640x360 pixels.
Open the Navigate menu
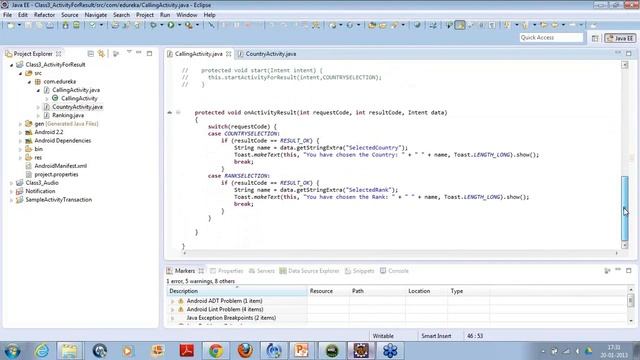pos(96,15)
